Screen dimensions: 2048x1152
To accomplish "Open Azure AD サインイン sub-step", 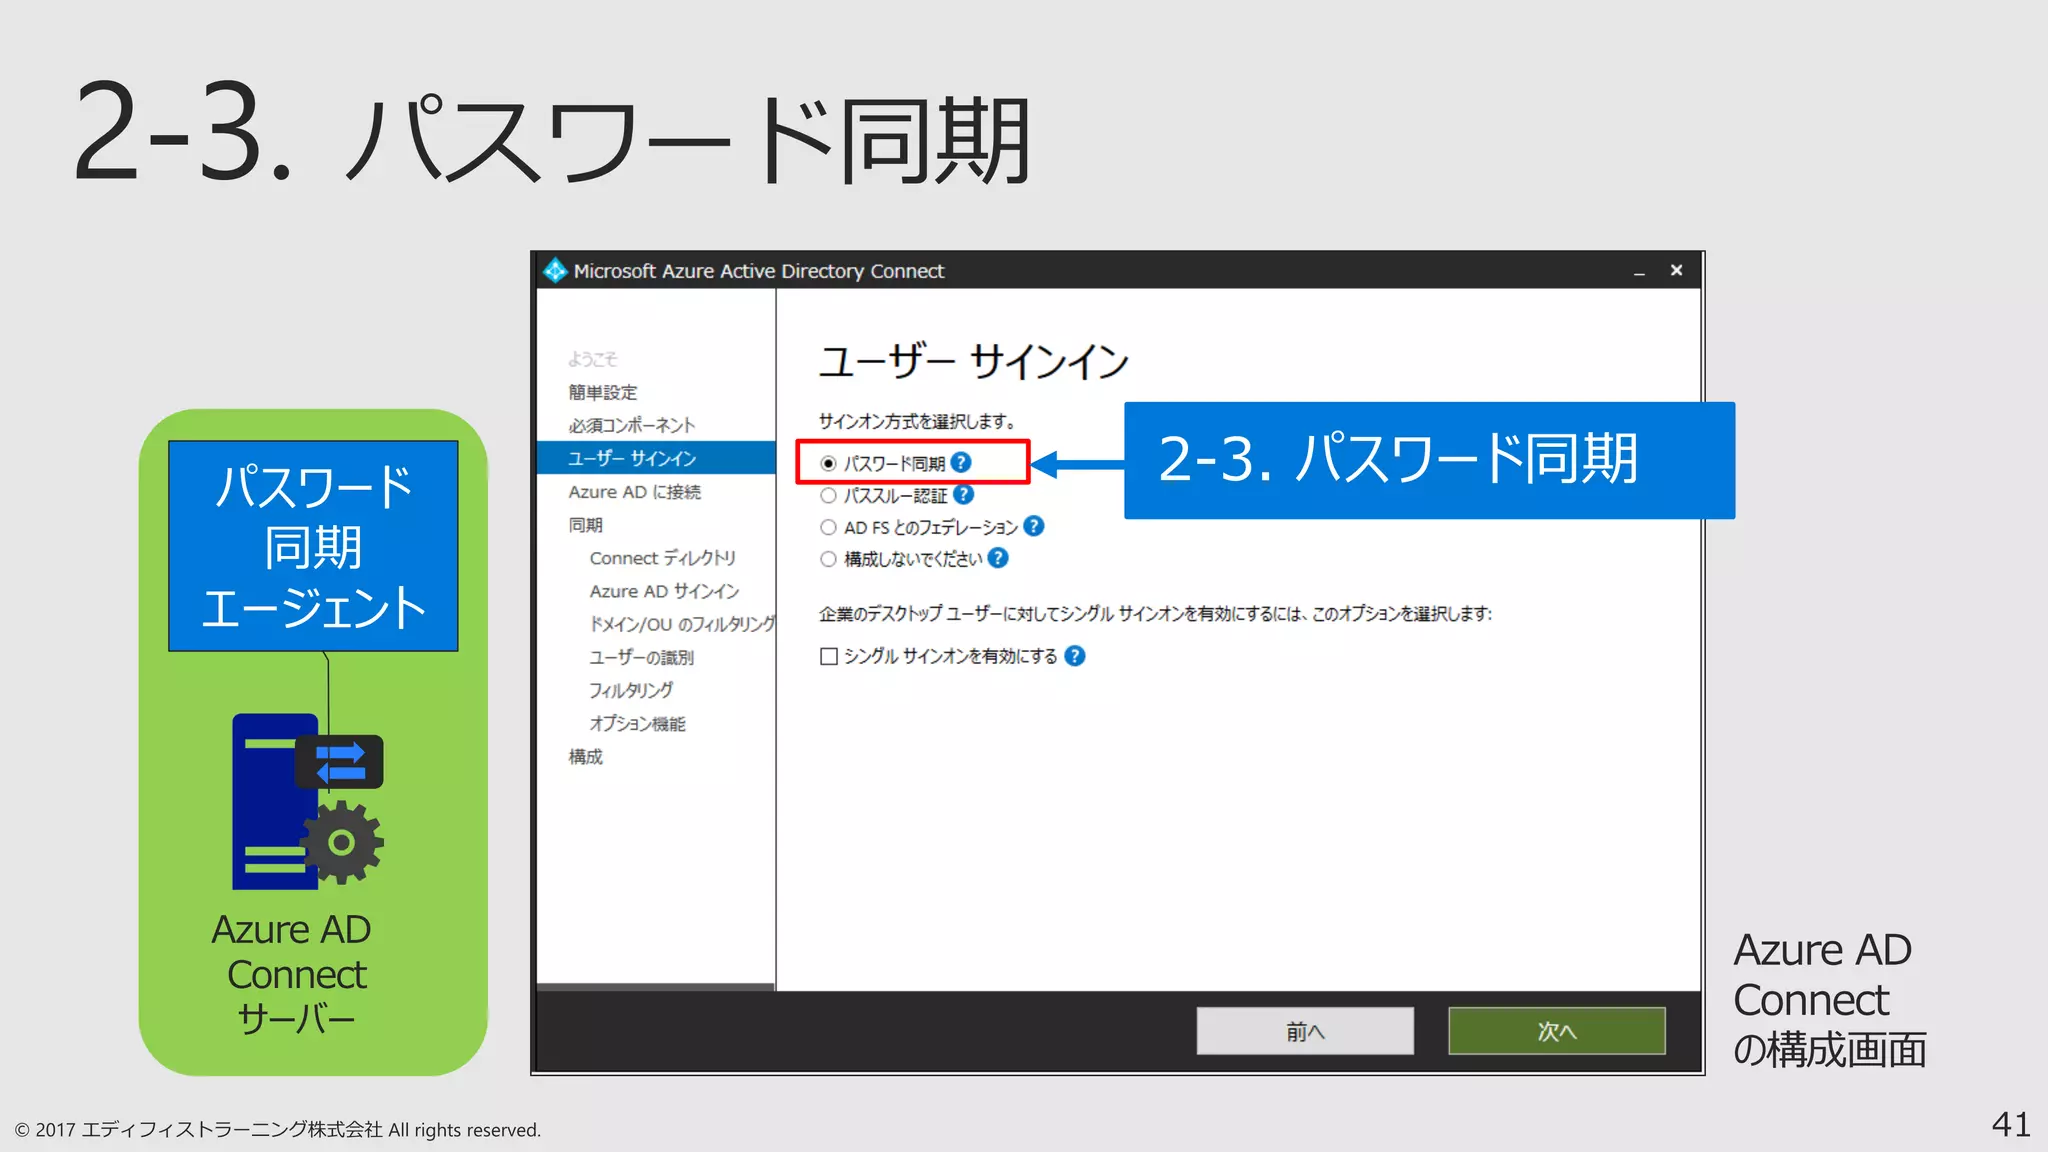I will [664, 591].
